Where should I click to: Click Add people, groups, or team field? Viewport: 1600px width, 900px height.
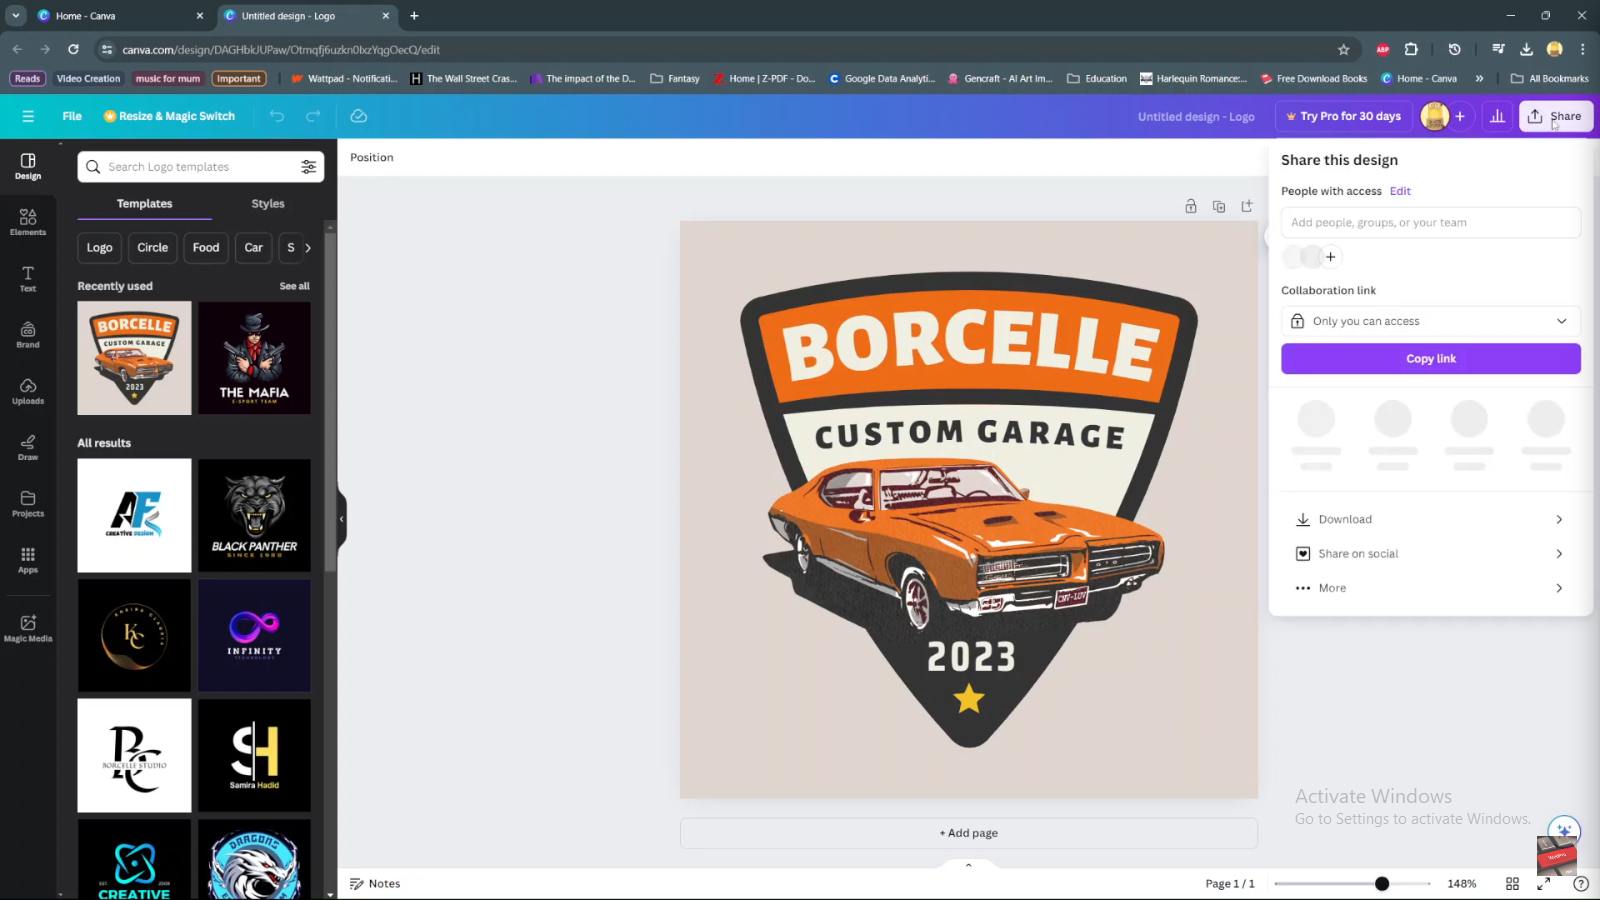coord(1431,223)
